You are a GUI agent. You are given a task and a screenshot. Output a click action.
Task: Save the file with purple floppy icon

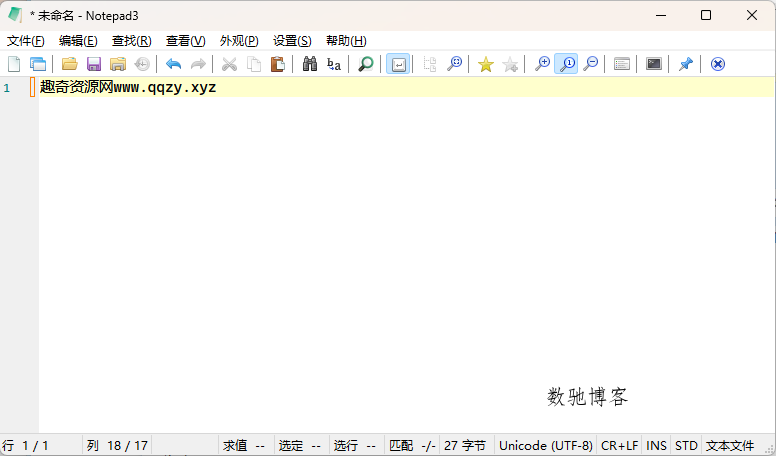click(94, 64)
